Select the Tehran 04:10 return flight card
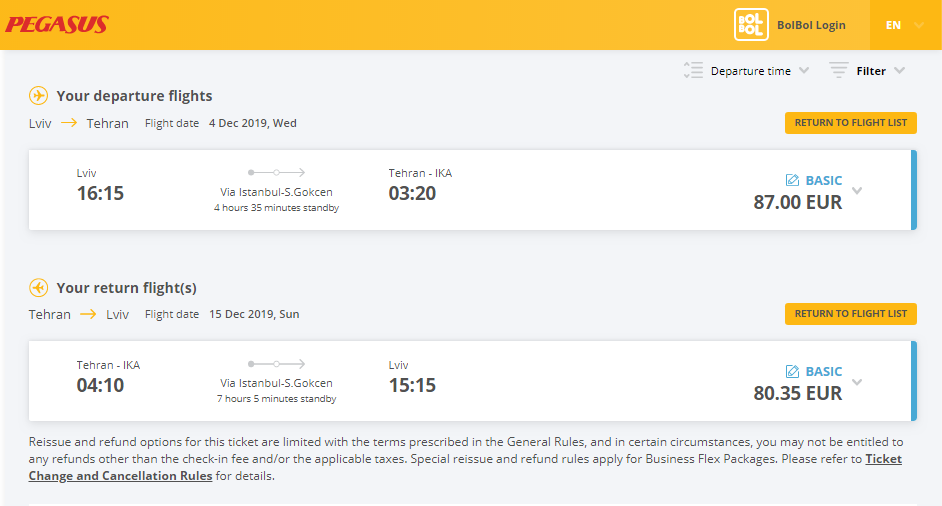942x506 pixels. [x=472, y=381]
